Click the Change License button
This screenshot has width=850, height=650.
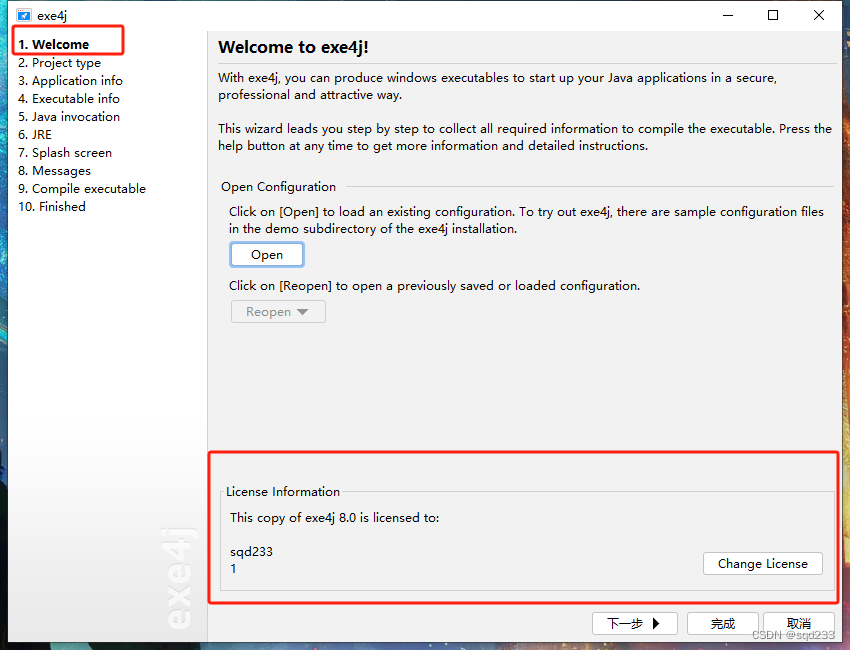(x=762, y=564)
